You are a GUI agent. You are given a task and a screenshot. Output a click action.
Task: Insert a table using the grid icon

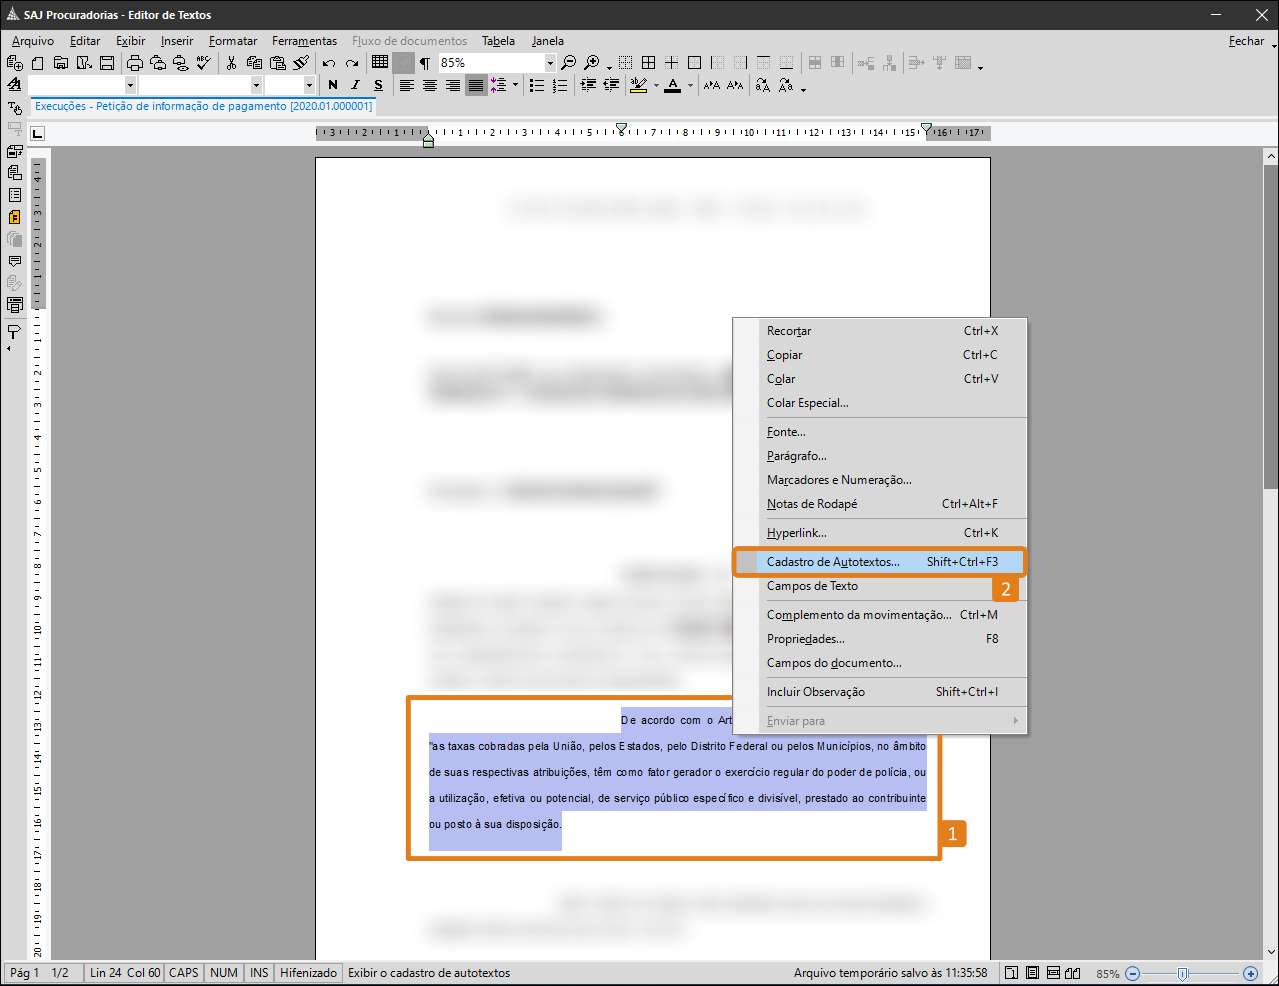[380, 62]
